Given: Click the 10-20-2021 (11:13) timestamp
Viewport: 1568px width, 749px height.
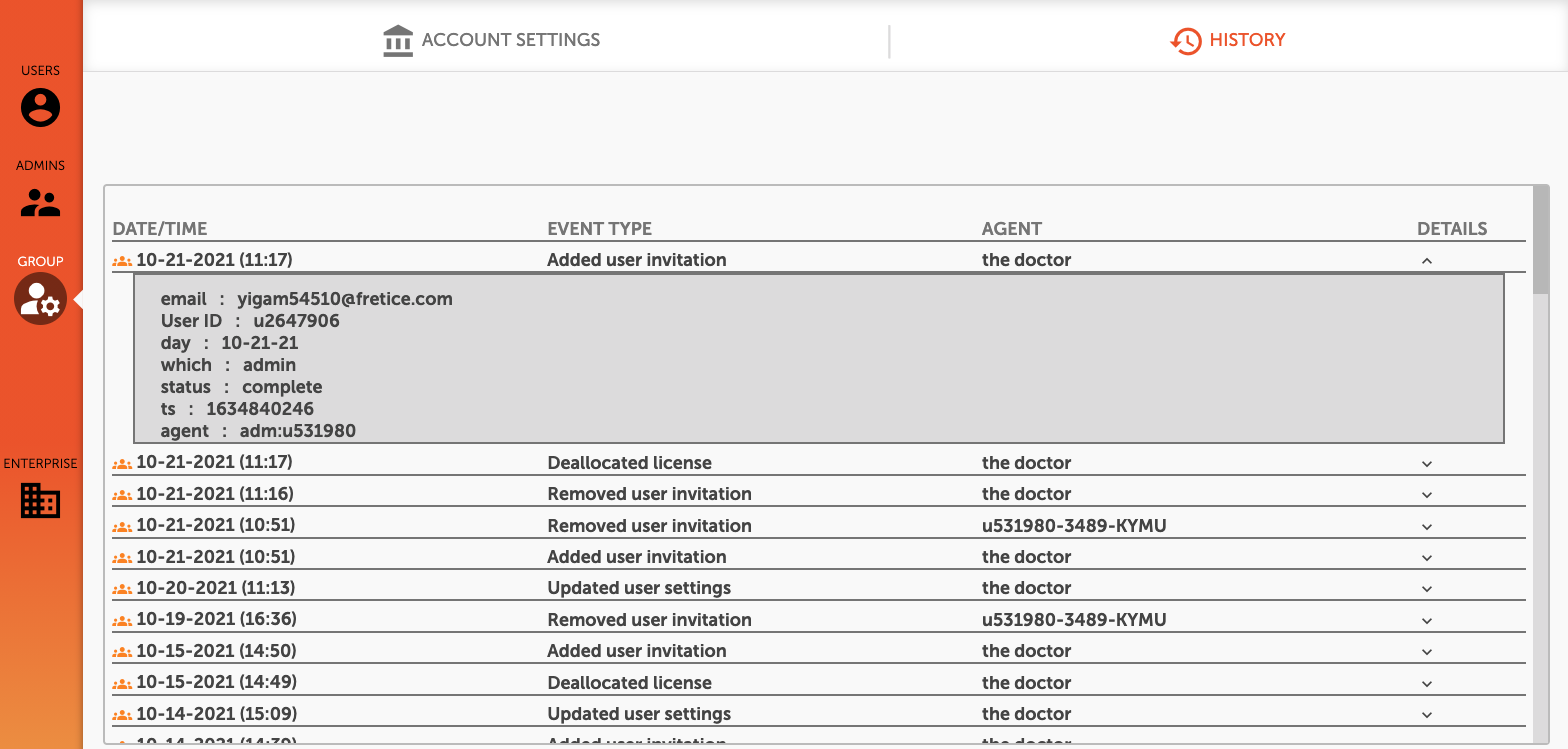Looking at the screenshot, I should coord(215,588).
